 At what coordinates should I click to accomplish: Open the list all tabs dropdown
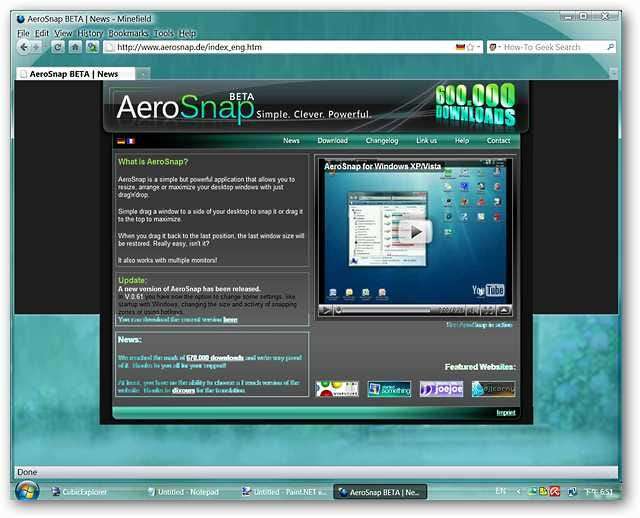[x=613, y=74]
